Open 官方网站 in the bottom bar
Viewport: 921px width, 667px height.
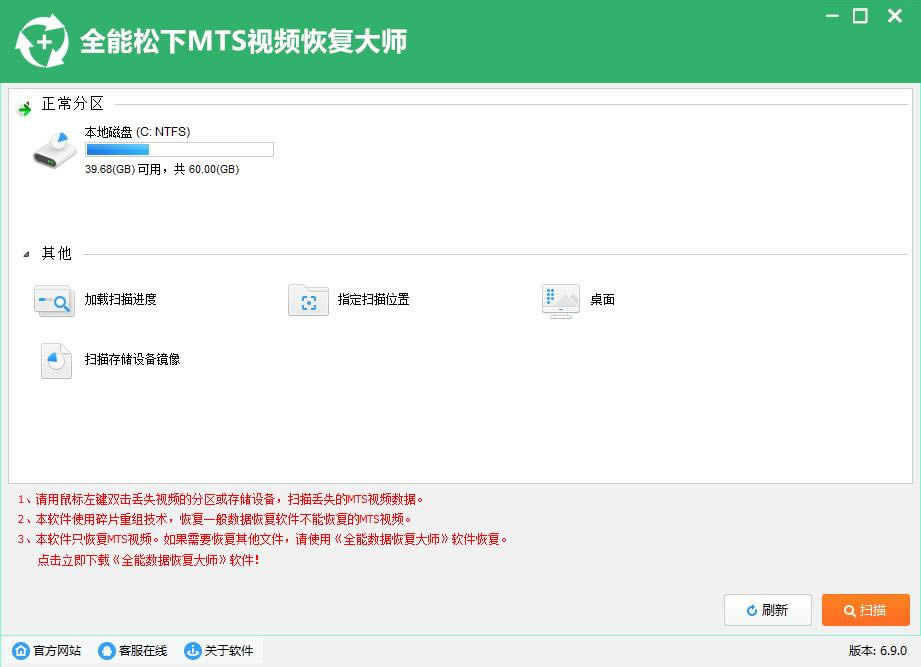[x=47, y=651]
